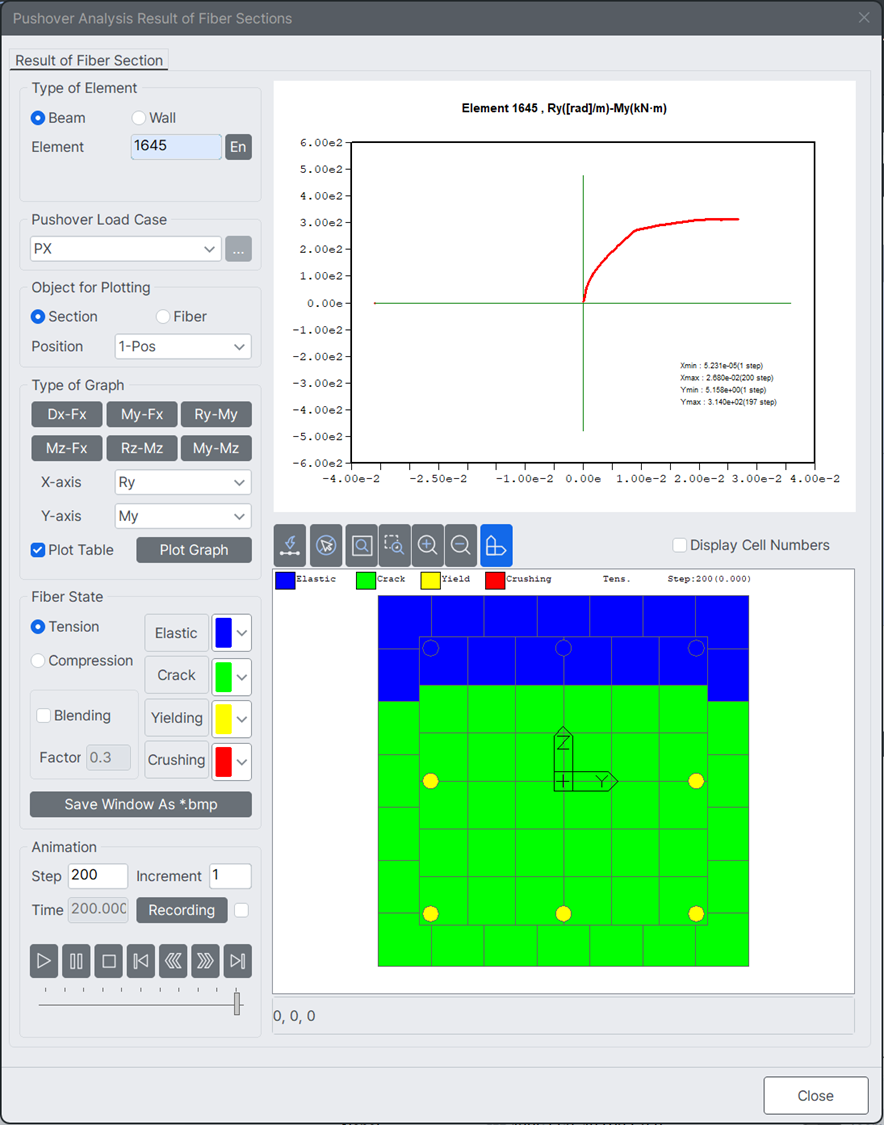
Task: Choose the Rz-Mz graph type
Action: [x=141, y=448]
